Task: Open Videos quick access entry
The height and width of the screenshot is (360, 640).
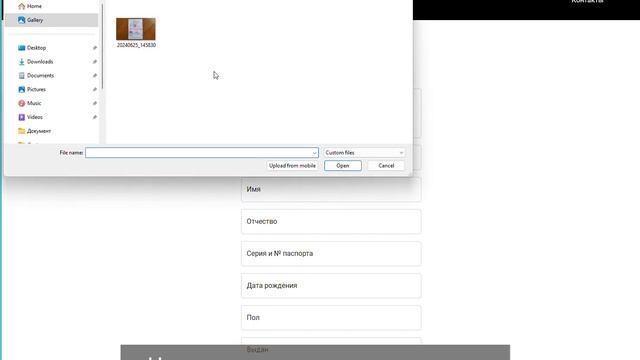Action: click(x=35, y=117)
